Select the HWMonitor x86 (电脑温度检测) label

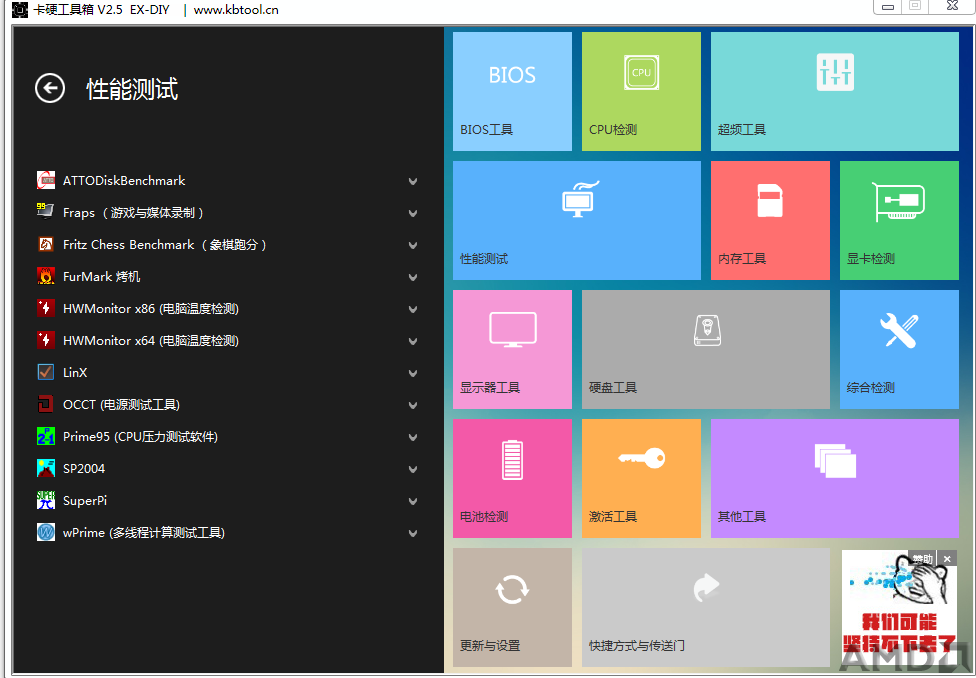pyautogui.click(x=151, y=308)
